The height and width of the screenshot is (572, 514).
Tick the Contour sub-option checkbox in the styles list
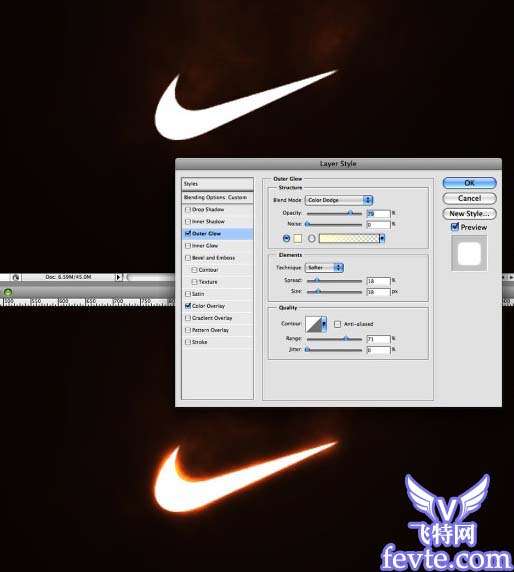194,270
